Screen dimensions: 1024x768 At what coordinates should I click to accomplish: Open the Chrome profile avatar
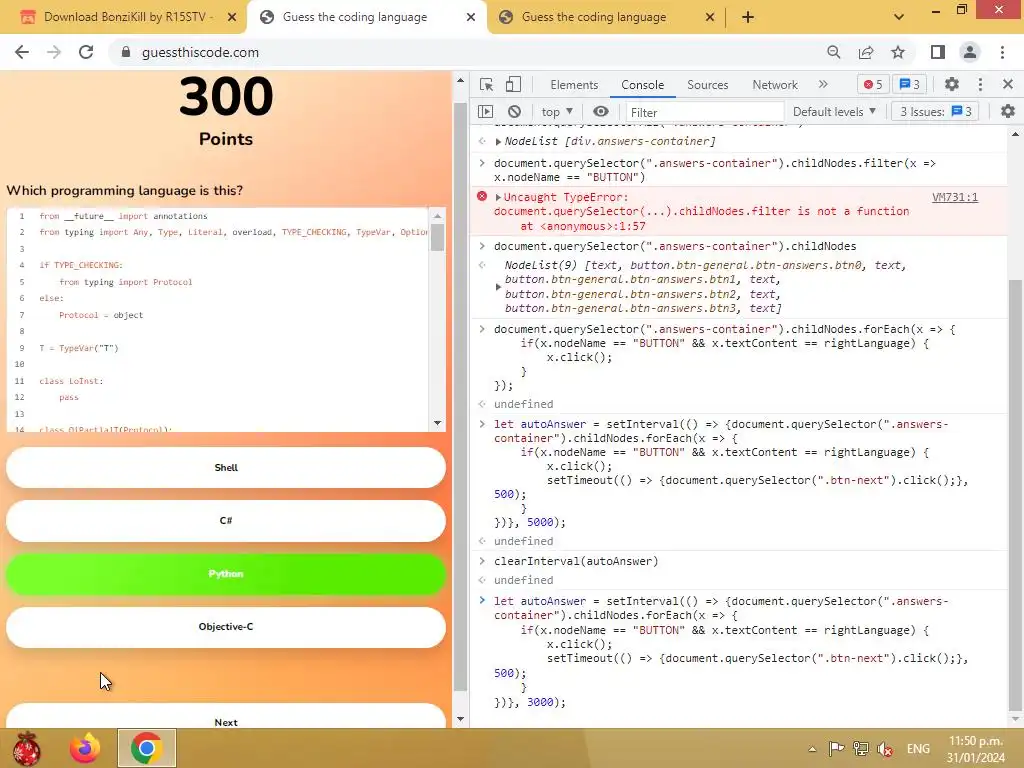[970, 52]
